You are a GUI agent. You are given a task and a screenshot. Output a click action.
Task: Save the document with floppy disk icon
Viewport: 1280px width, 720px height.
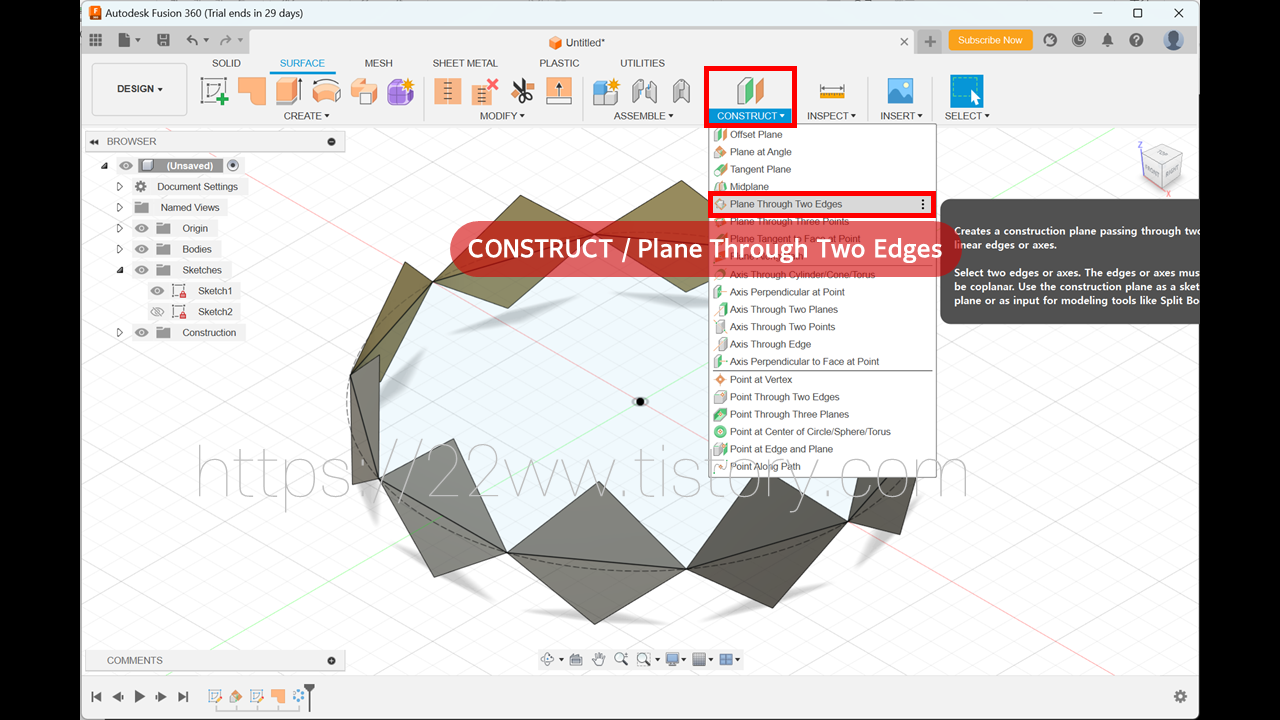162,40
